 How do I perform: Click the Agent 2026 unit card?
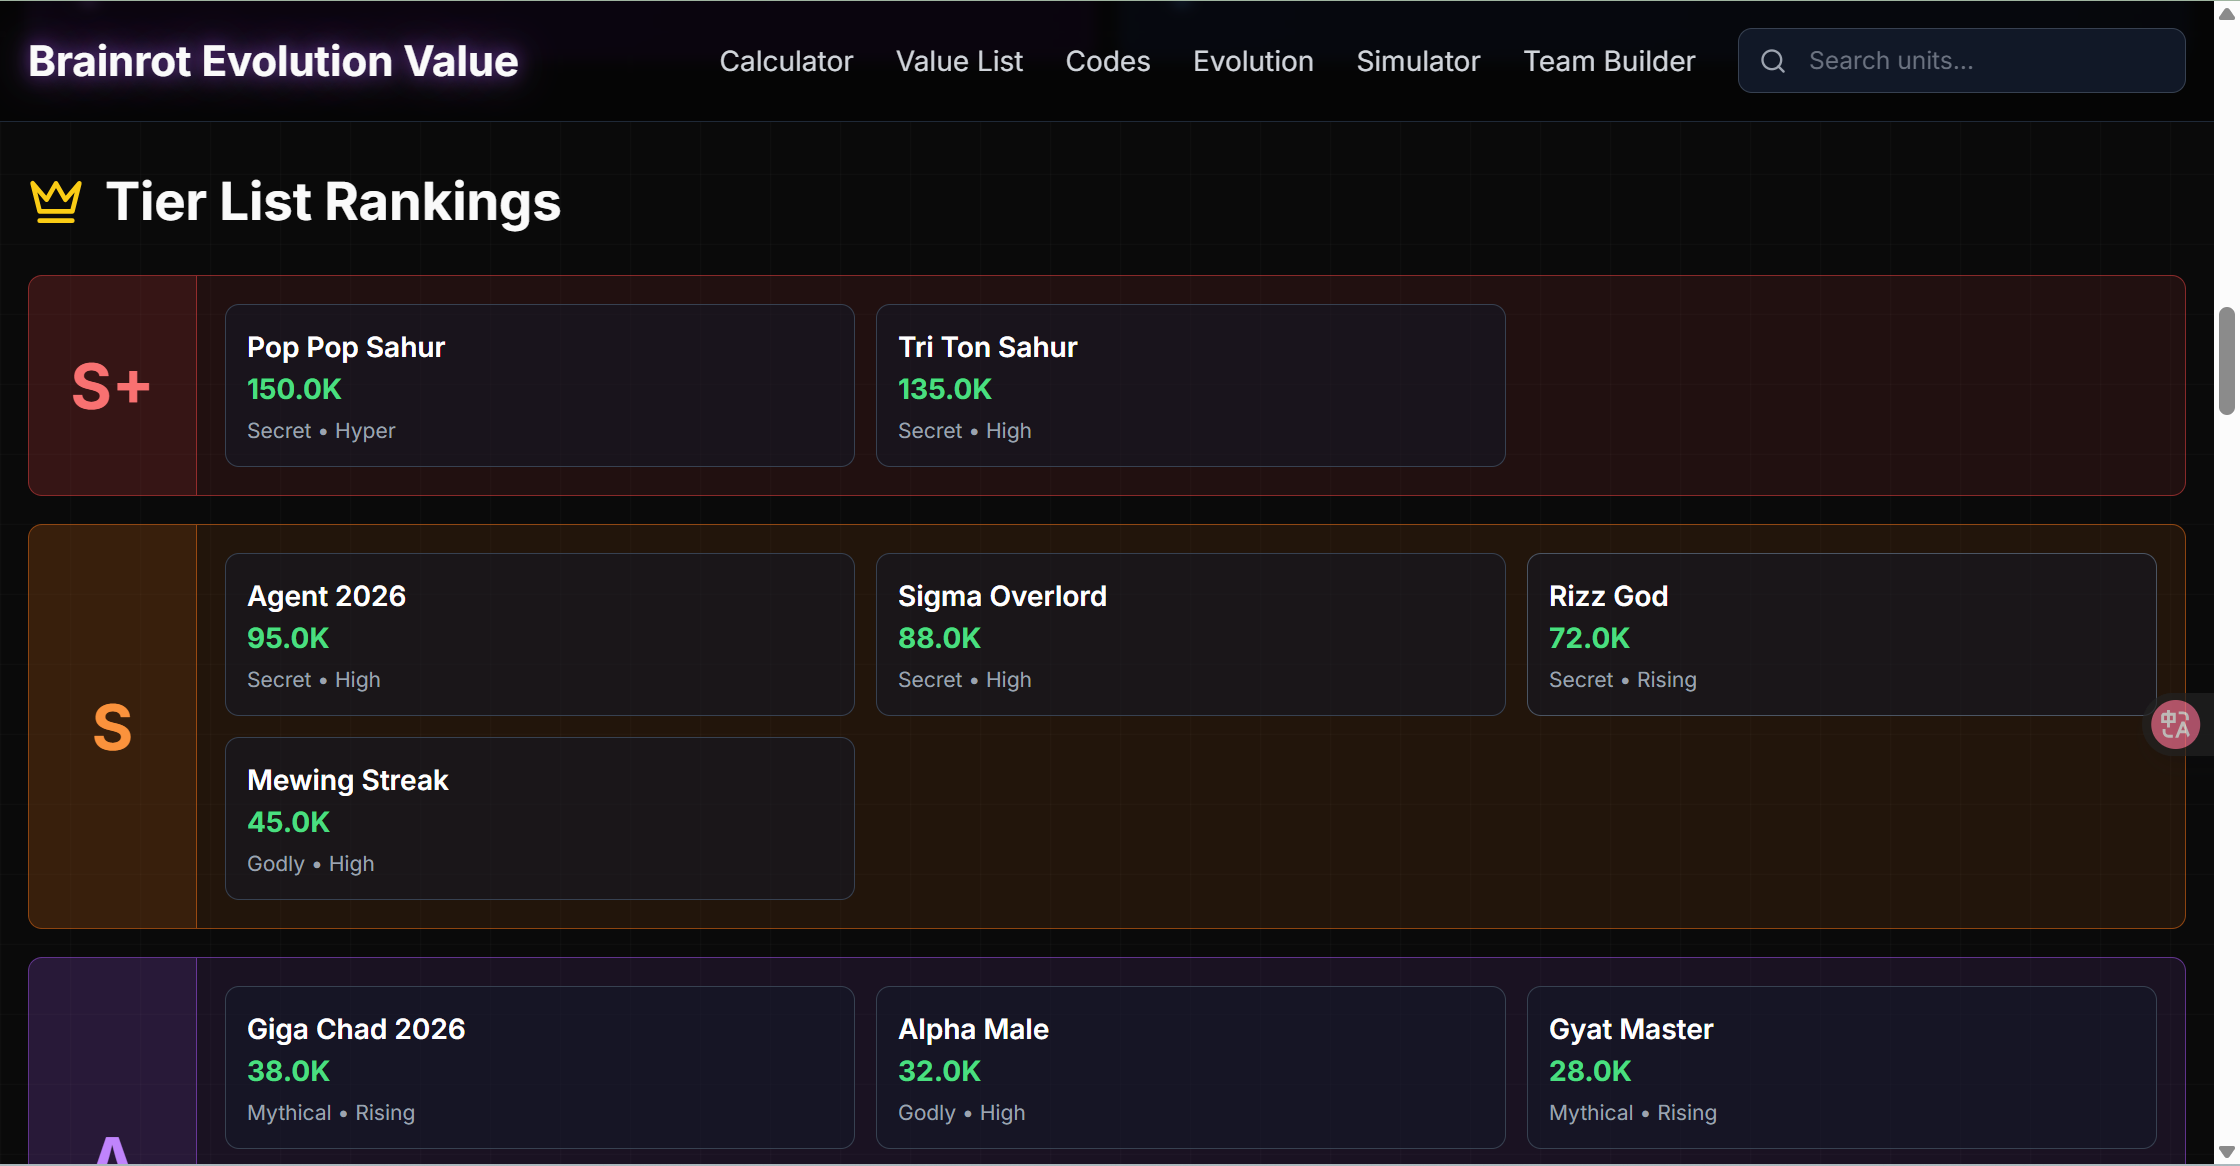[540, 634]
